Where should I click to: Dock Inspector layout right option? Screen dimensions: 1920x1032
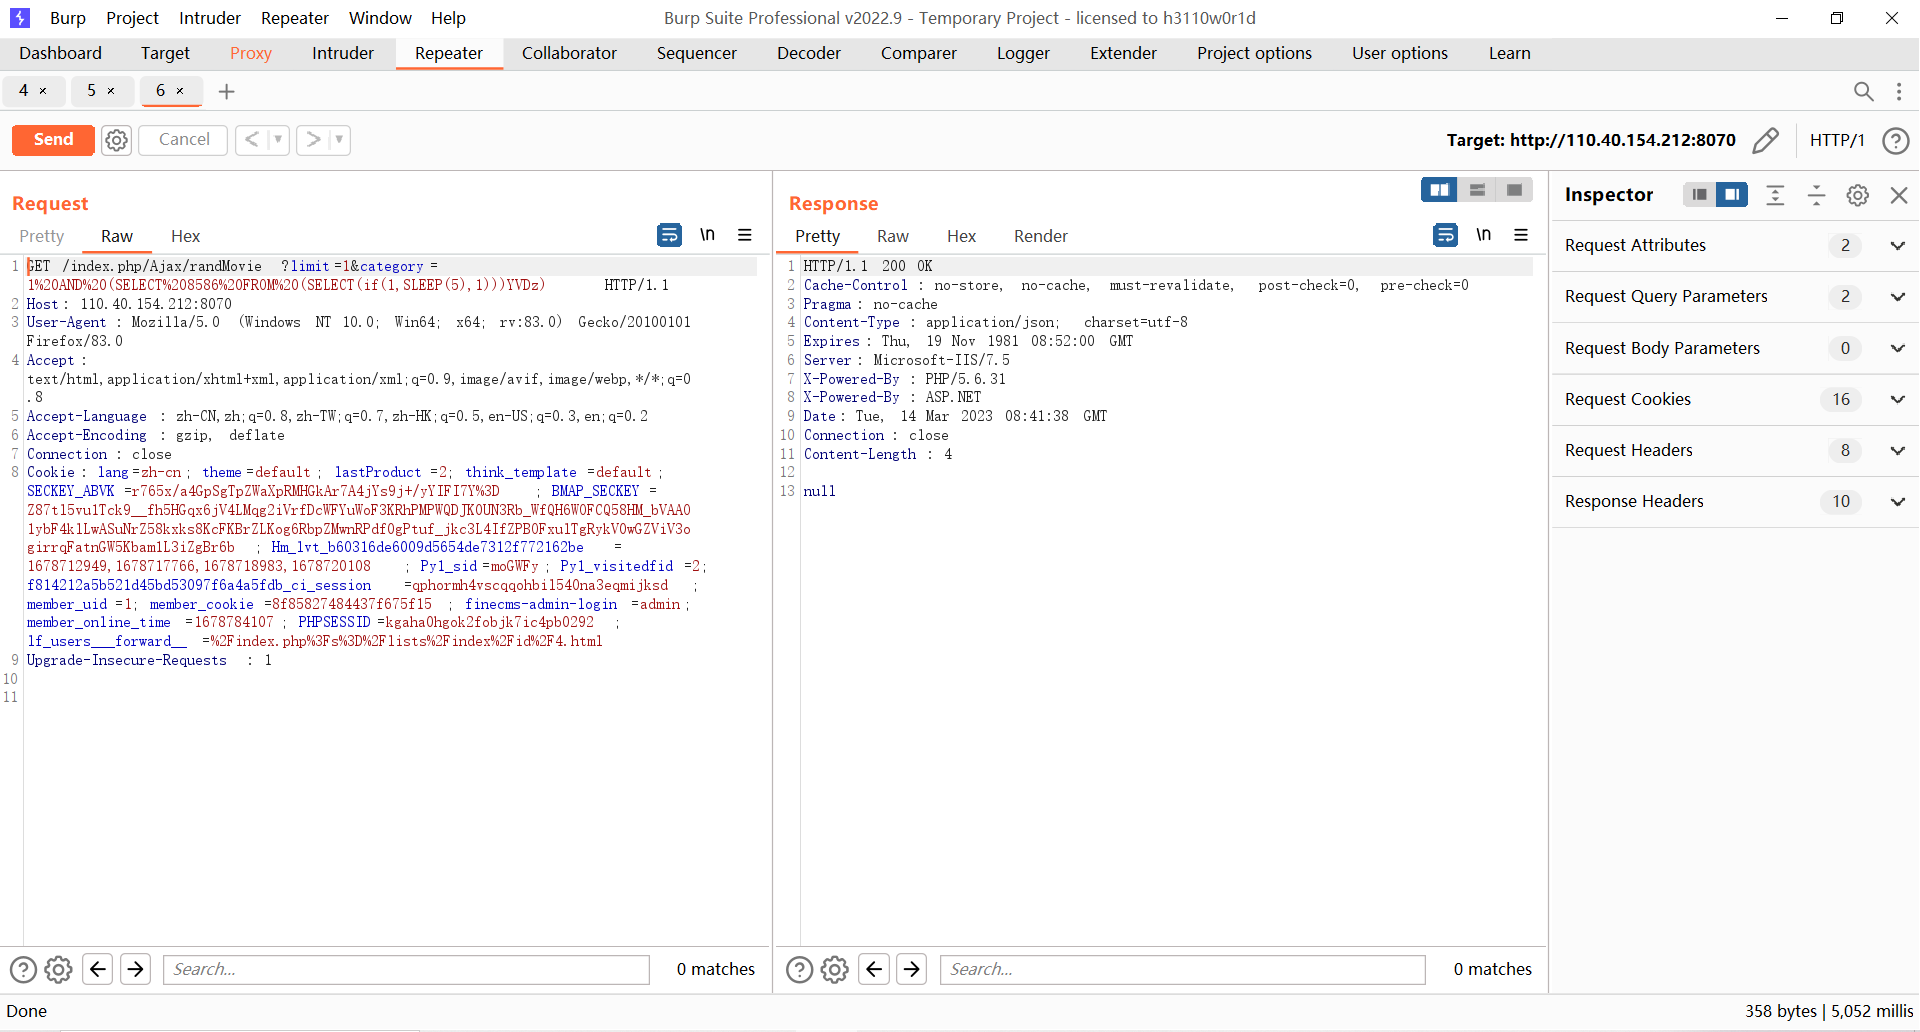point(1732,195)
